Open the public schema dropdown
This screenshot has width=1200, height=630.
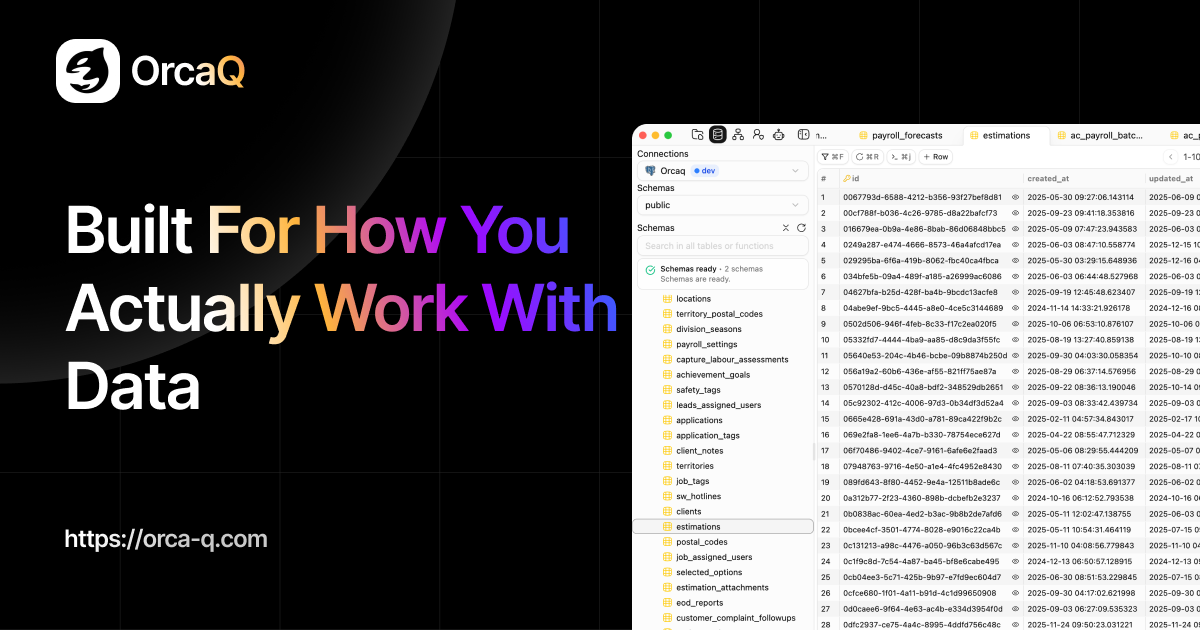pyautogui.click(x=723, y=205)
